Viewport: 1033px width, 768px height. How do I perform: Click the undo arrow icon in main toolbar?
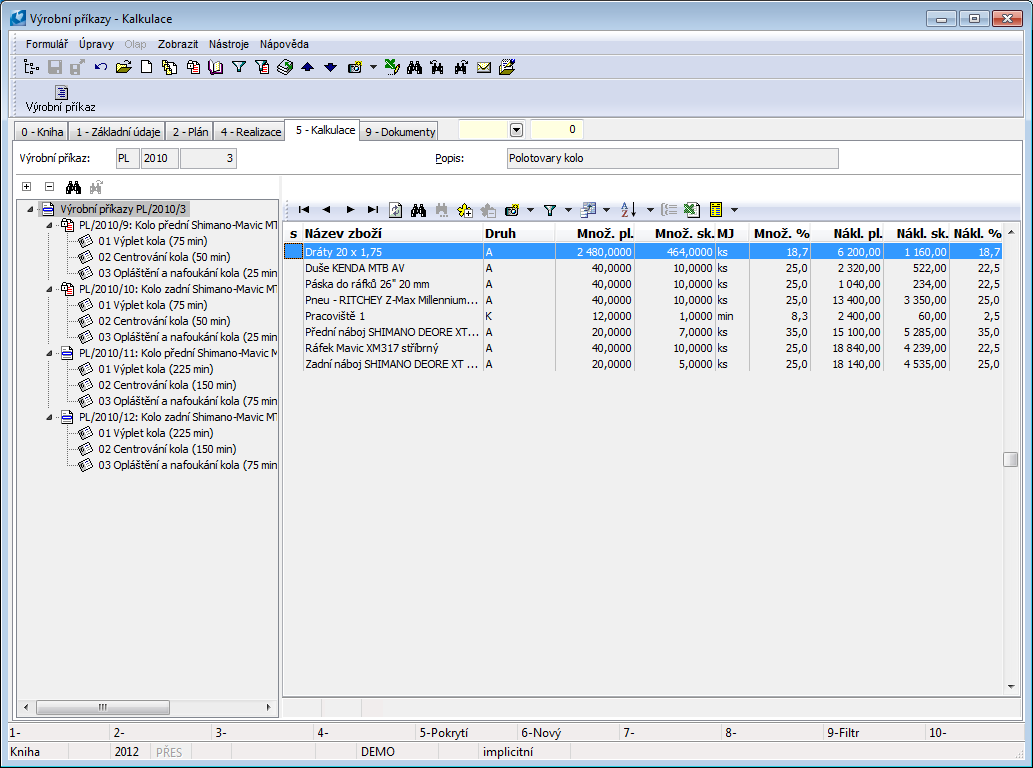coord(101,67)
